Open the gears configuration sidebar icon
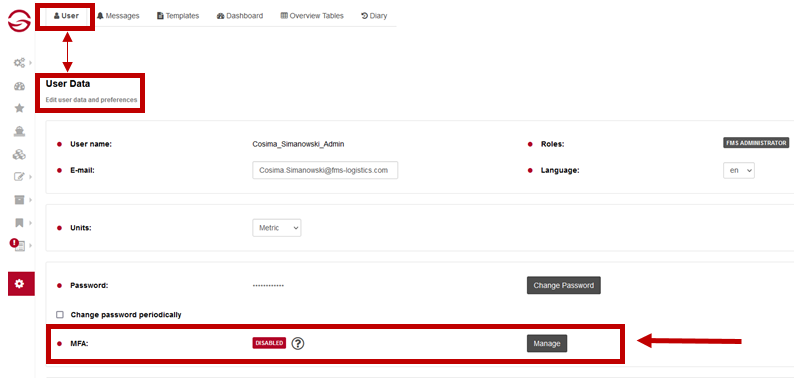This screenshot has width=801, height=379. (19, 63)
